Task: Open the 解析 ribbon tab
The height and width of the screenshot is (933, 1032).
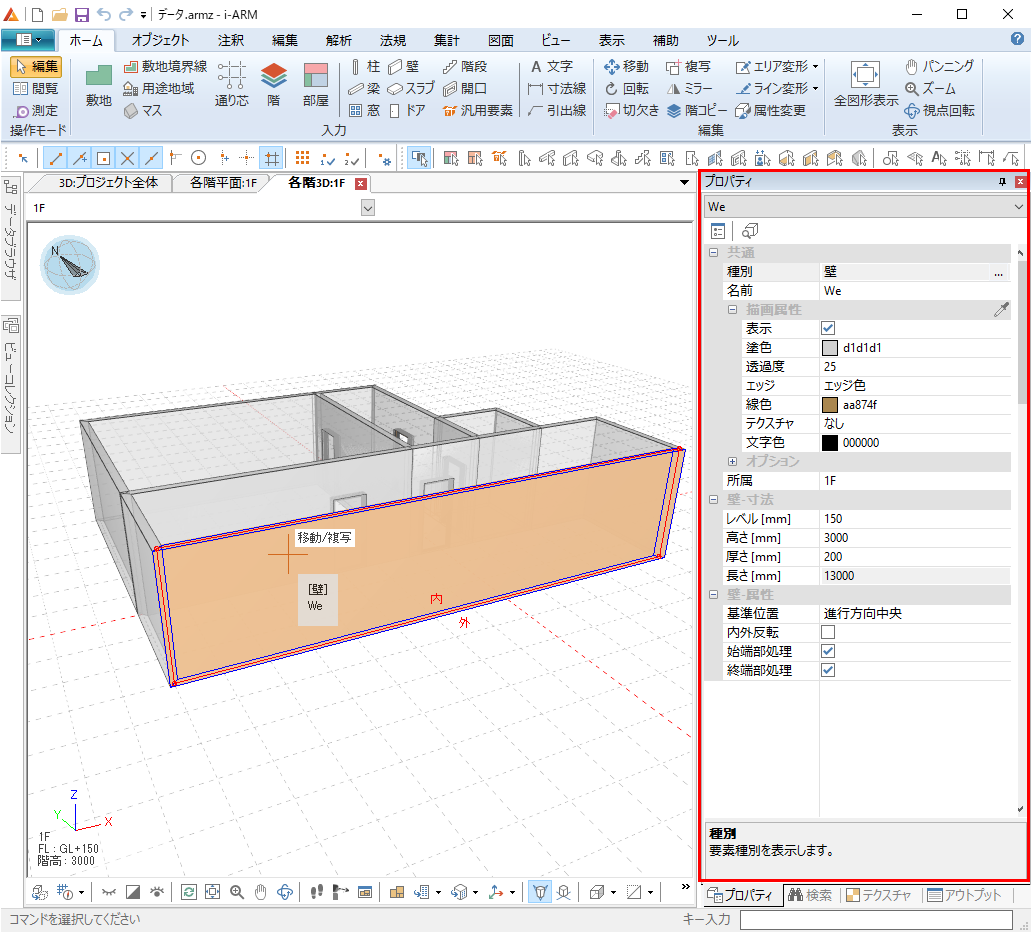Action: point(338,41)
